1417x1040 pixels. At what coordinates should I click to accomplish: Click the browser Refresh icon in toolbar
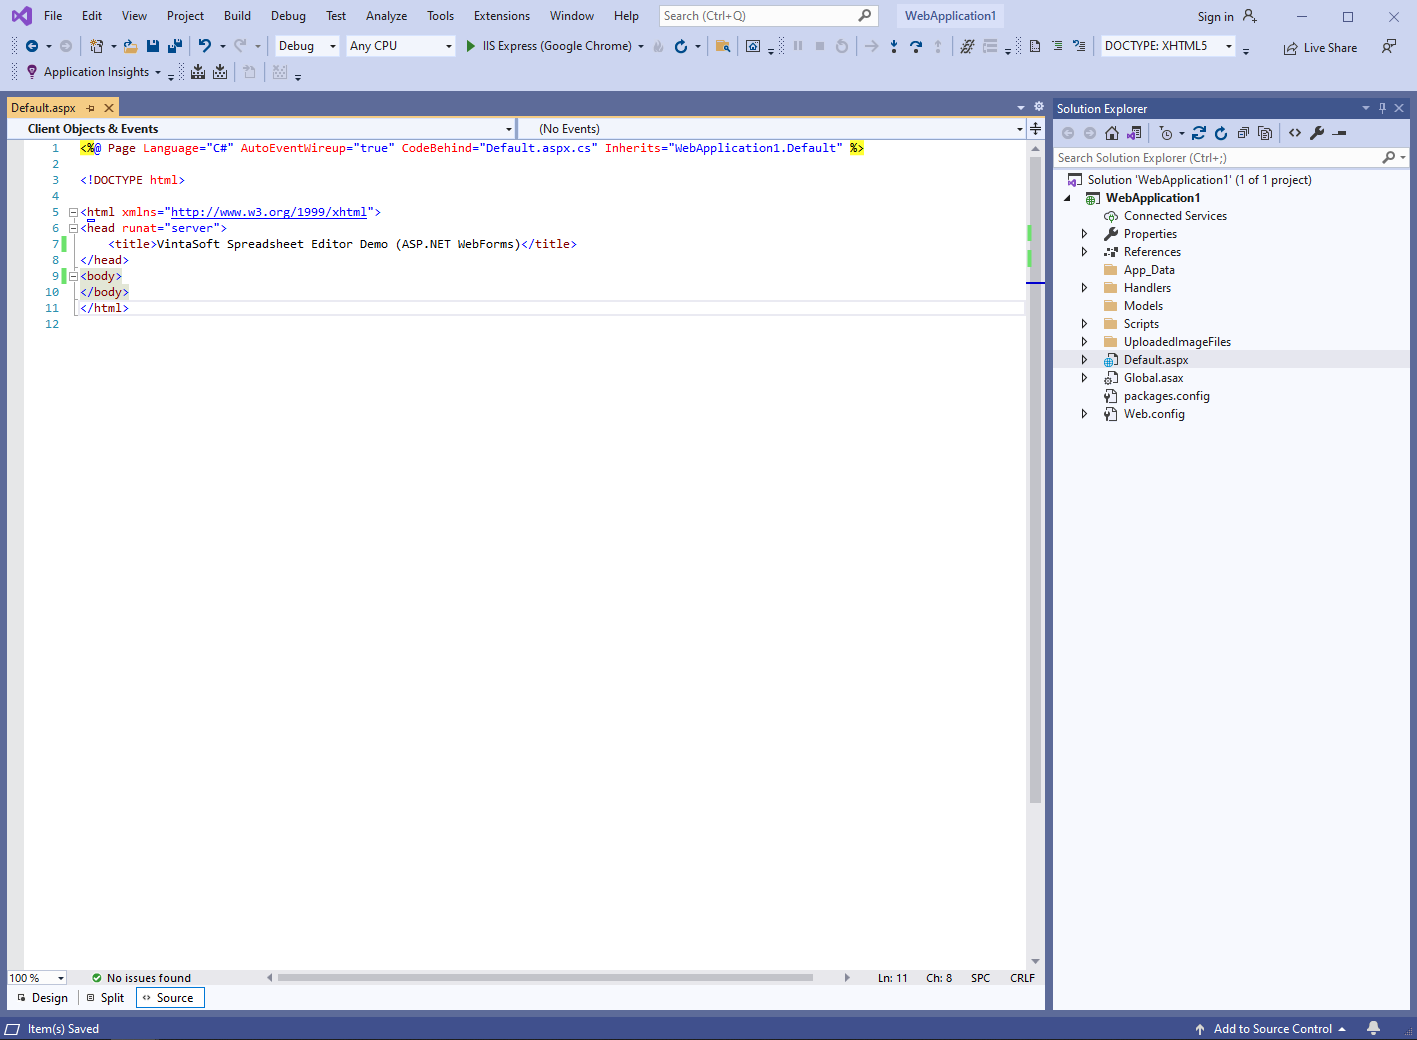pyautogui.click(x=681, y=46)
